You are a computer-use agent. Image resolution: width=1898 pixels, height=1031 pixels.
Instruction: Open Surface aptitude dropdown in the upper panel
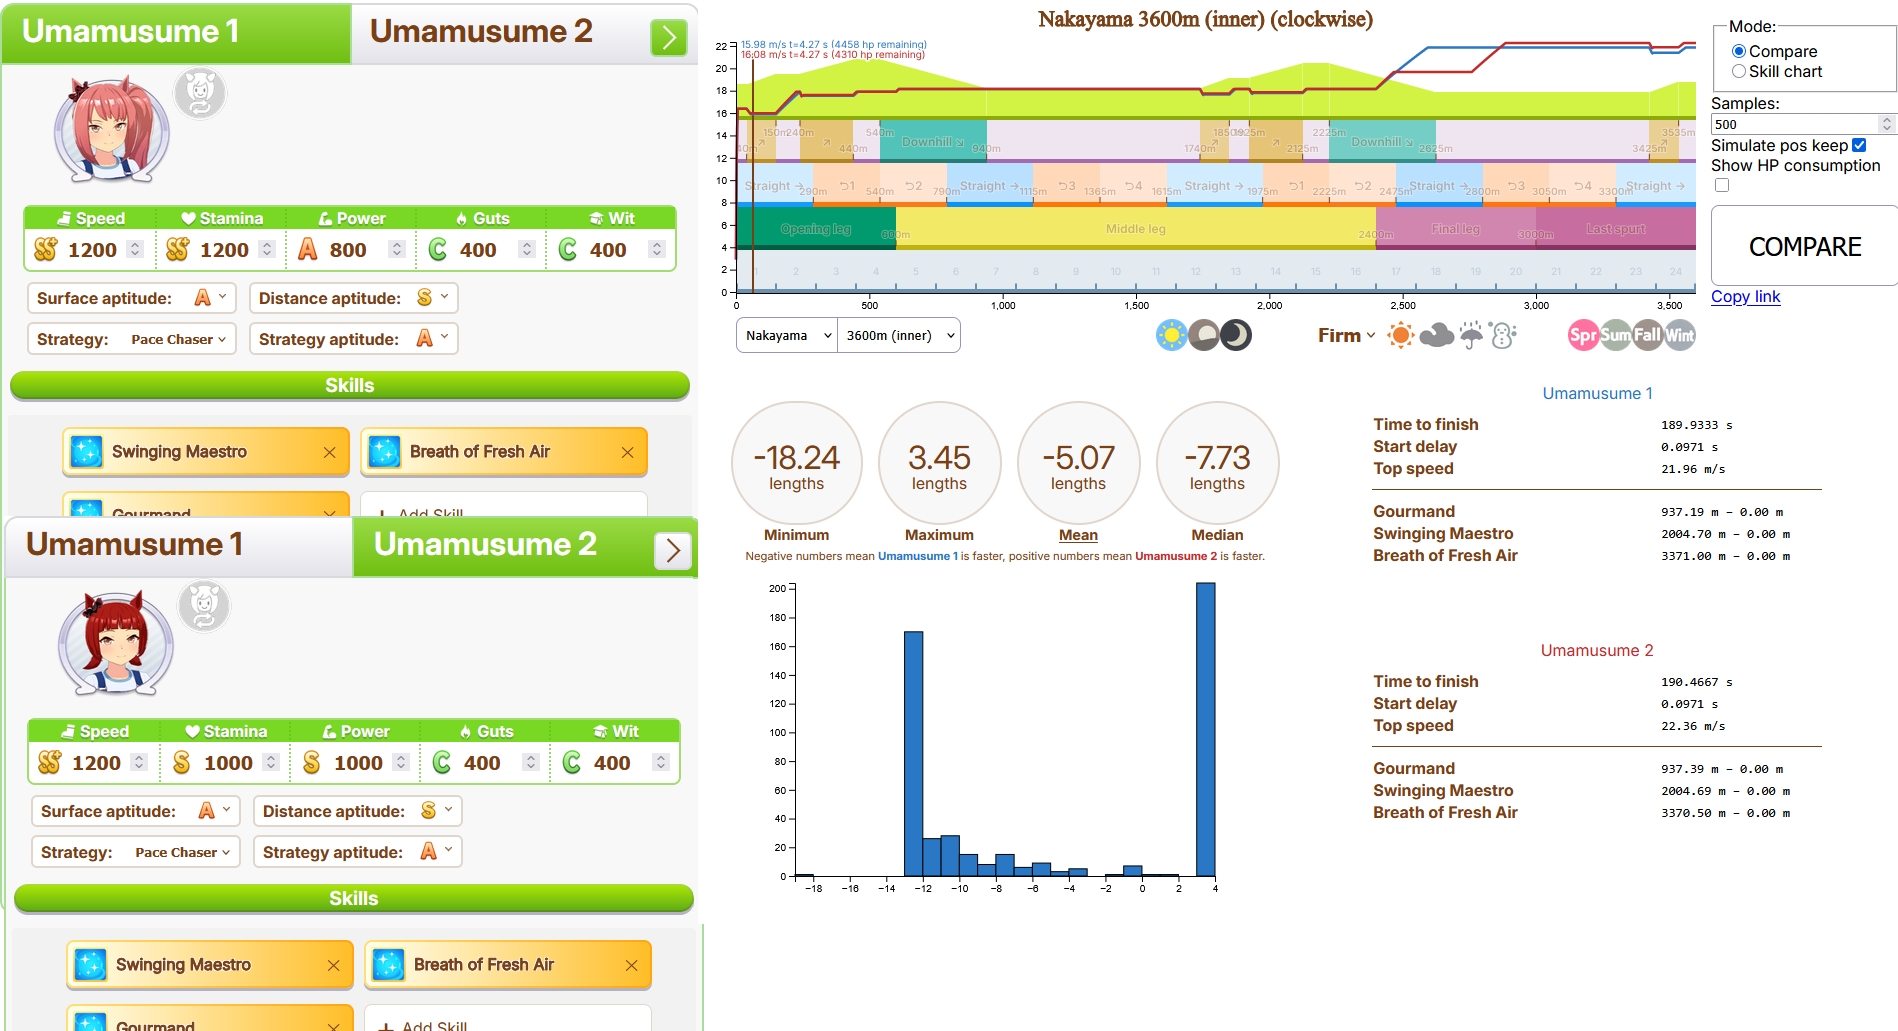tap(132, 298)
